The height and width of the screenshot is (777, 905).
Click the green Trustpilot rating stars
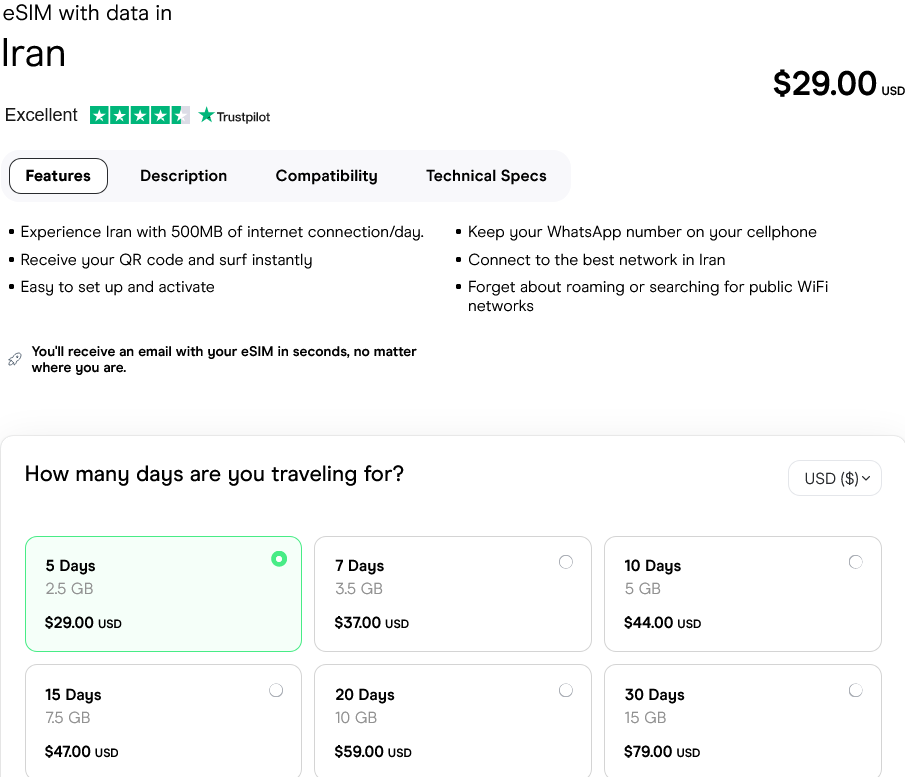coord(139,115)
